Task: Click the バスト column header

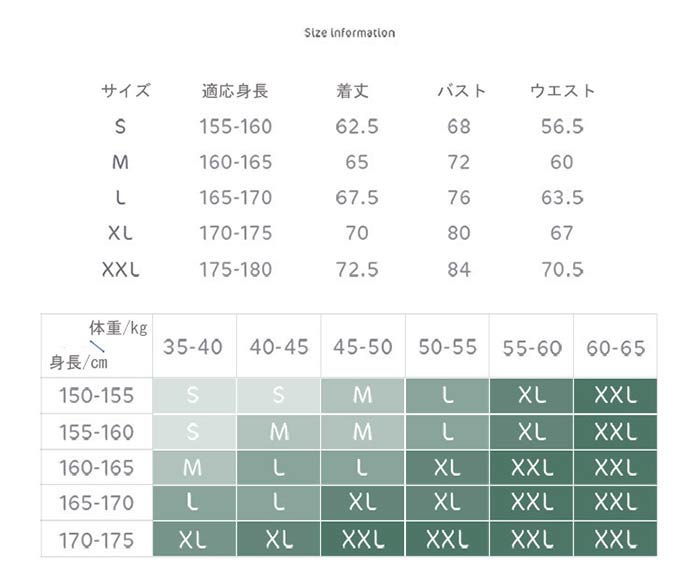Action: [462, 91]
